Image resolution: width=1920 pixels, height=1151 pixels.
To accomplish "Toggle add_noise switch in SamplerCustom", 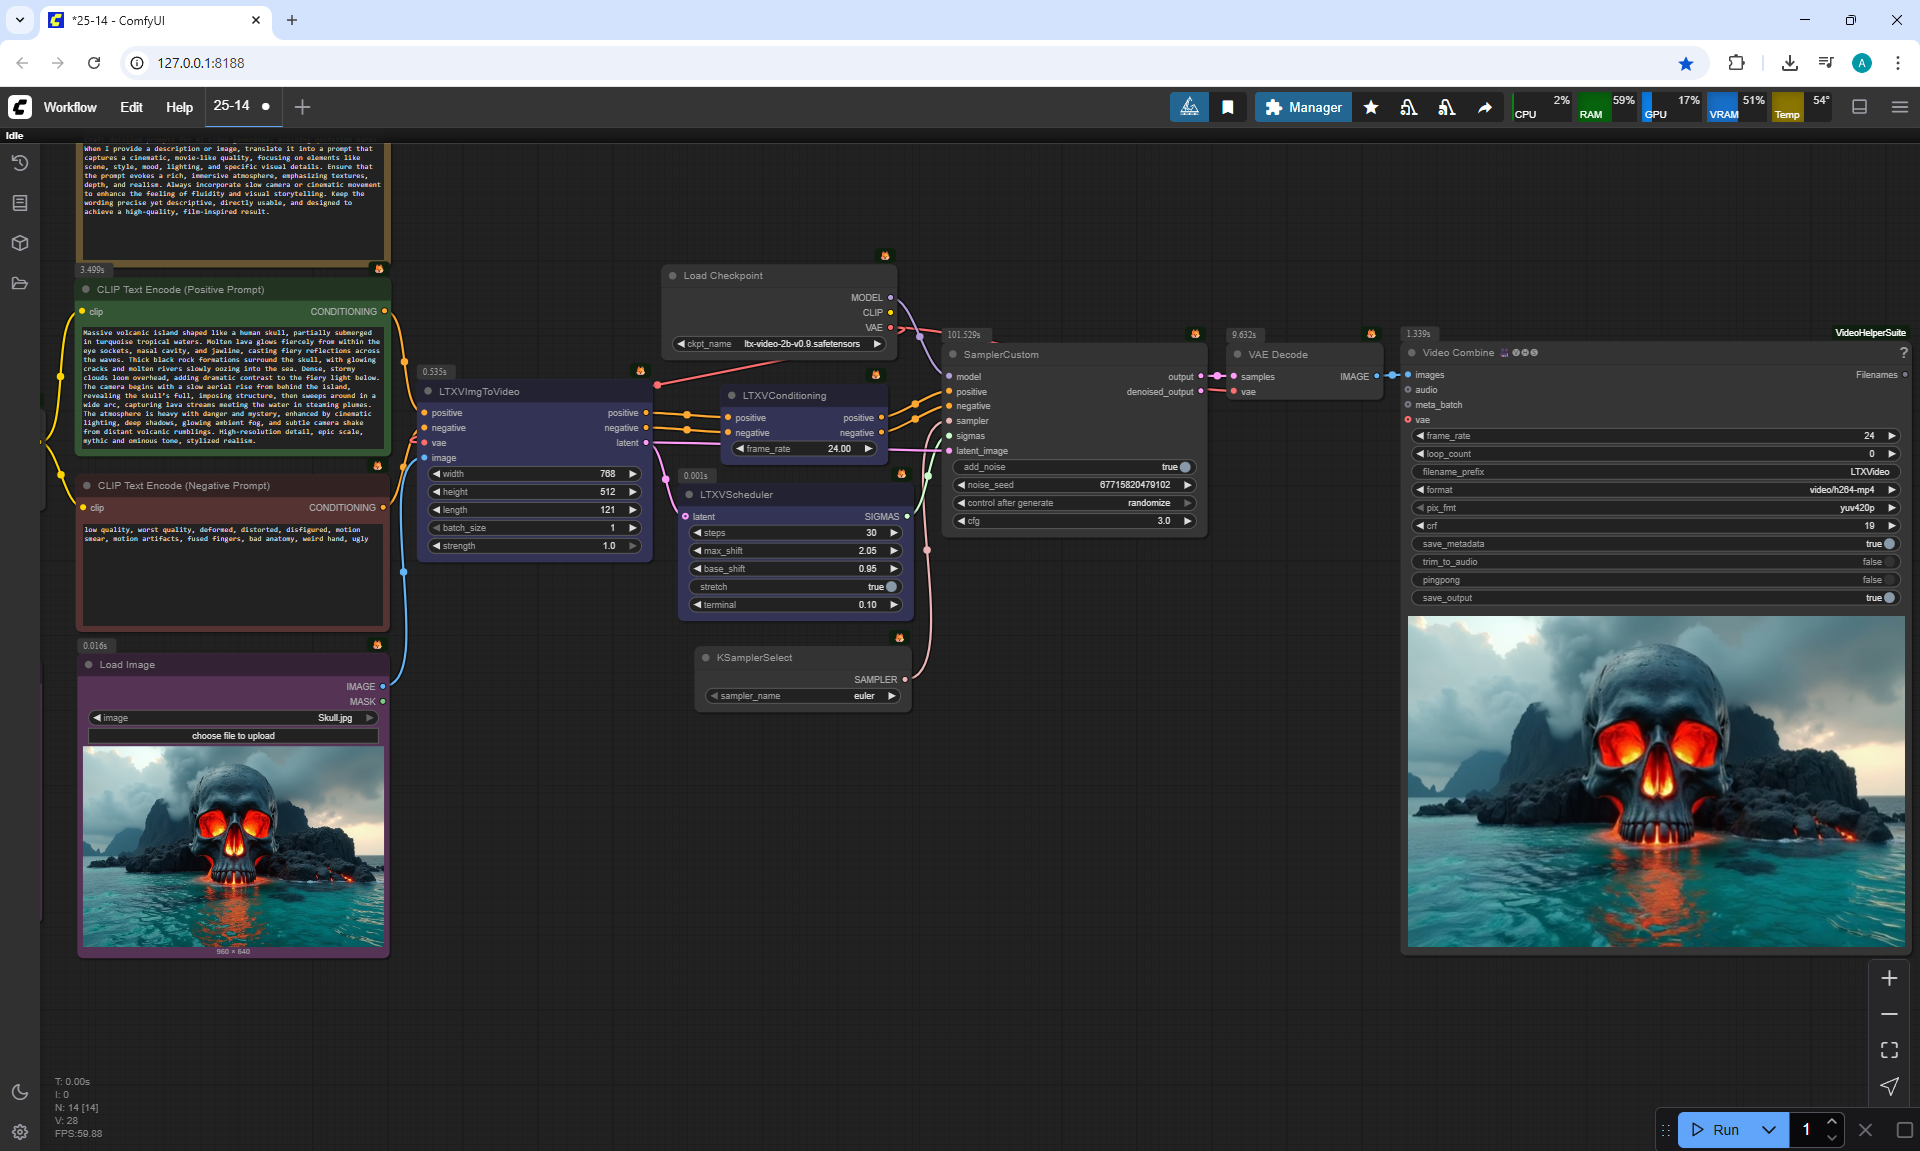I will point(1184,467).
